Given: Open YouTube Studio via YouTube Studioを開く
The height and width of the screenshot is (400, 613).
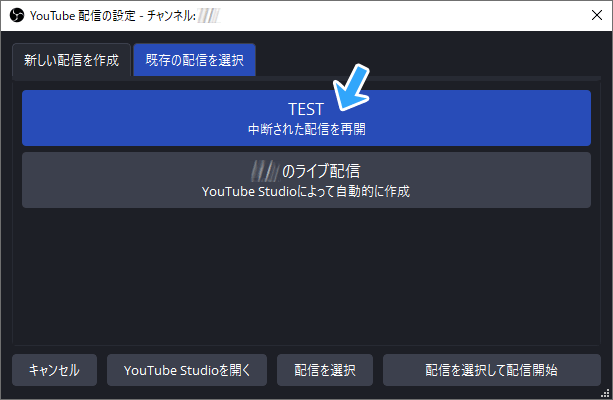Looking at the screenshot, I should coord(187,370).
